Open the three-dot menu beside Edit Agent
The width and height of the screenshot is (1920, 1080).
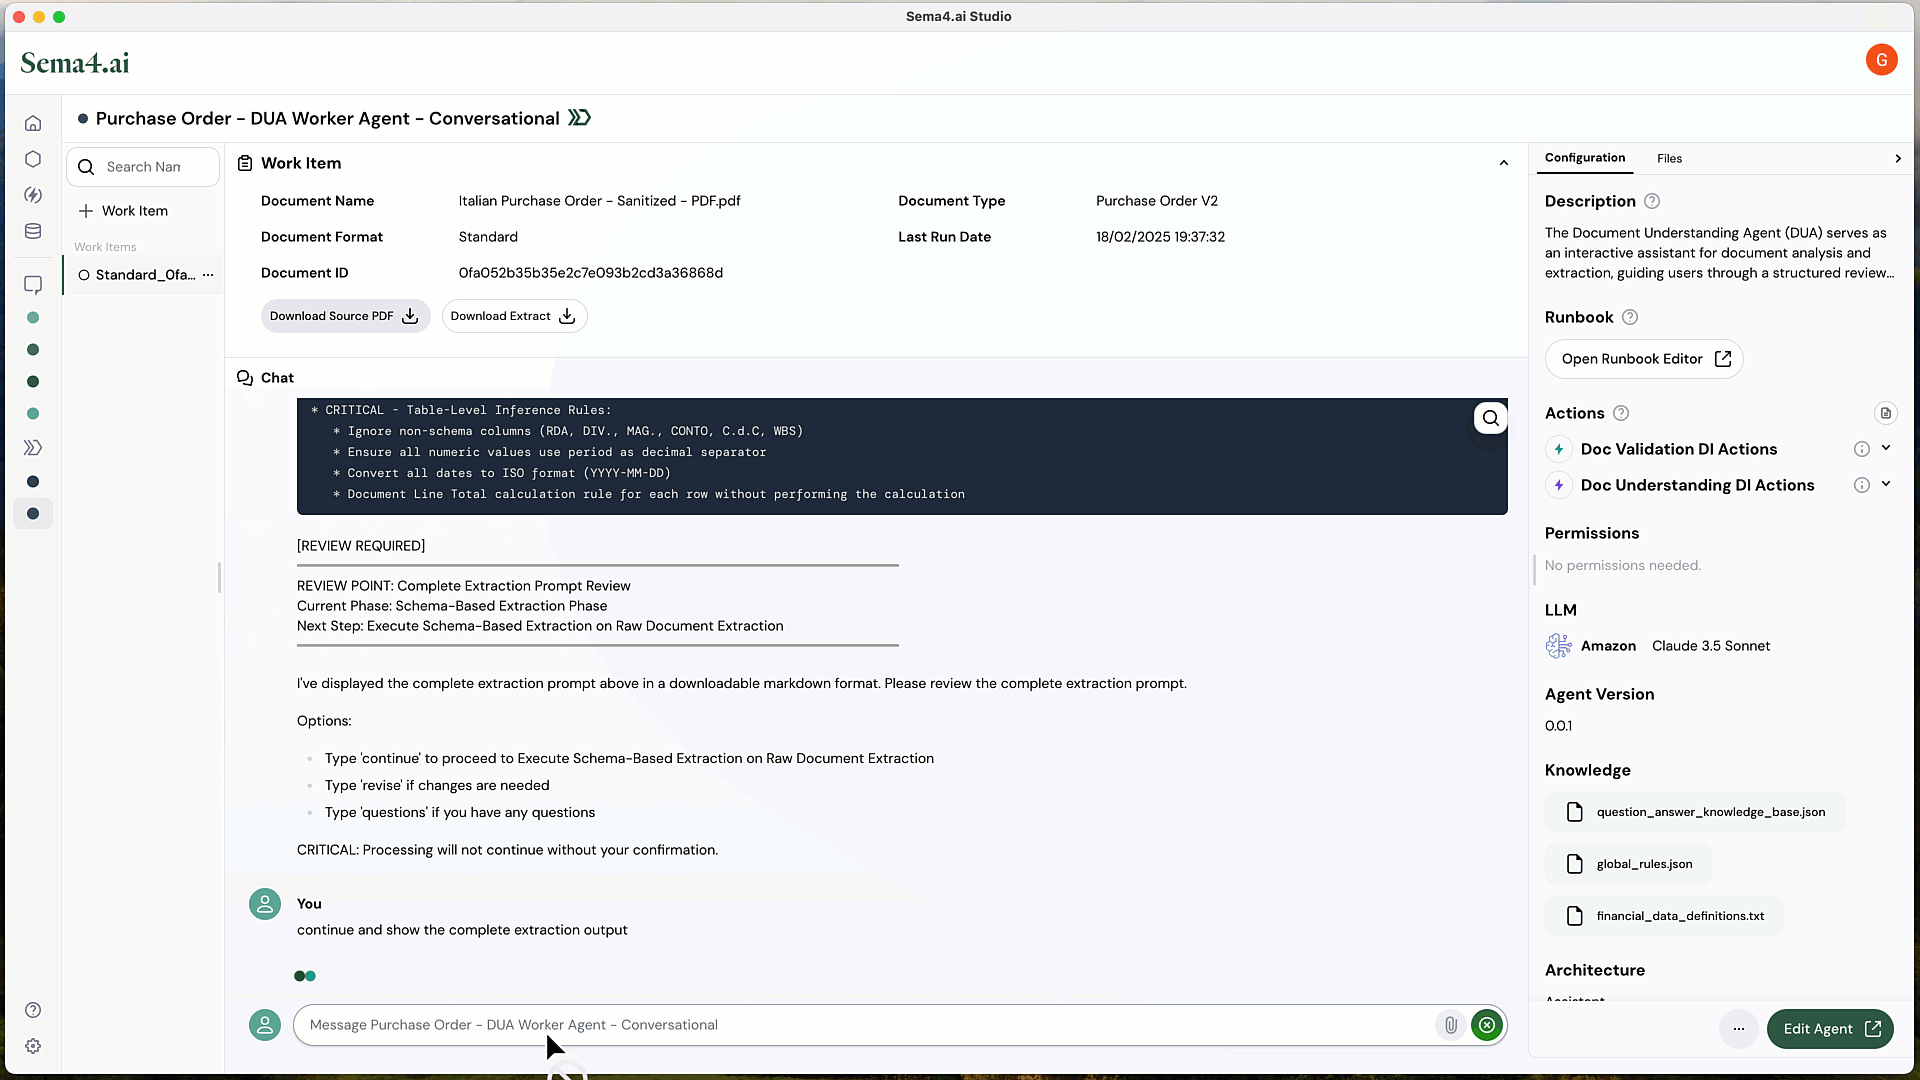(x=1739, y=1029)
